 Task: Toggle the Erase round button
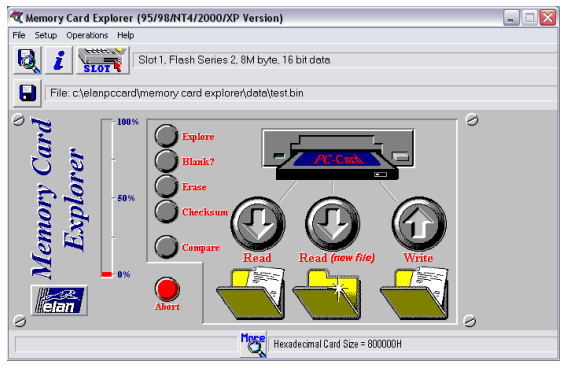pos(166,186)
